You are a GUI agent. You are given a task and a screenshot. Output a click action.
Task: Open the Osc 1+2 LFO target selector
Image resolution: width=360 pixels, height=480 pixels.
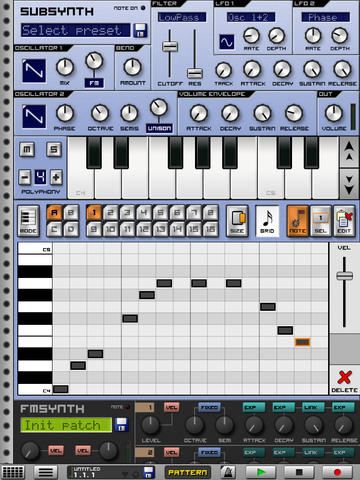pos(251,17)
